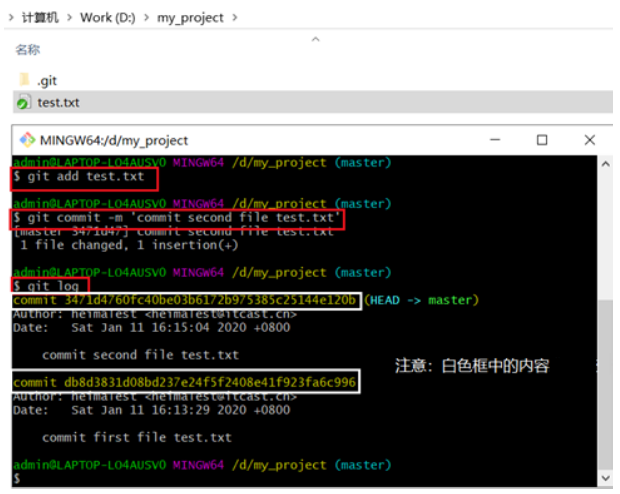This screenshot has width=620, height=494.
Task: Open the .git folder name
Action: tap(47, 81)
